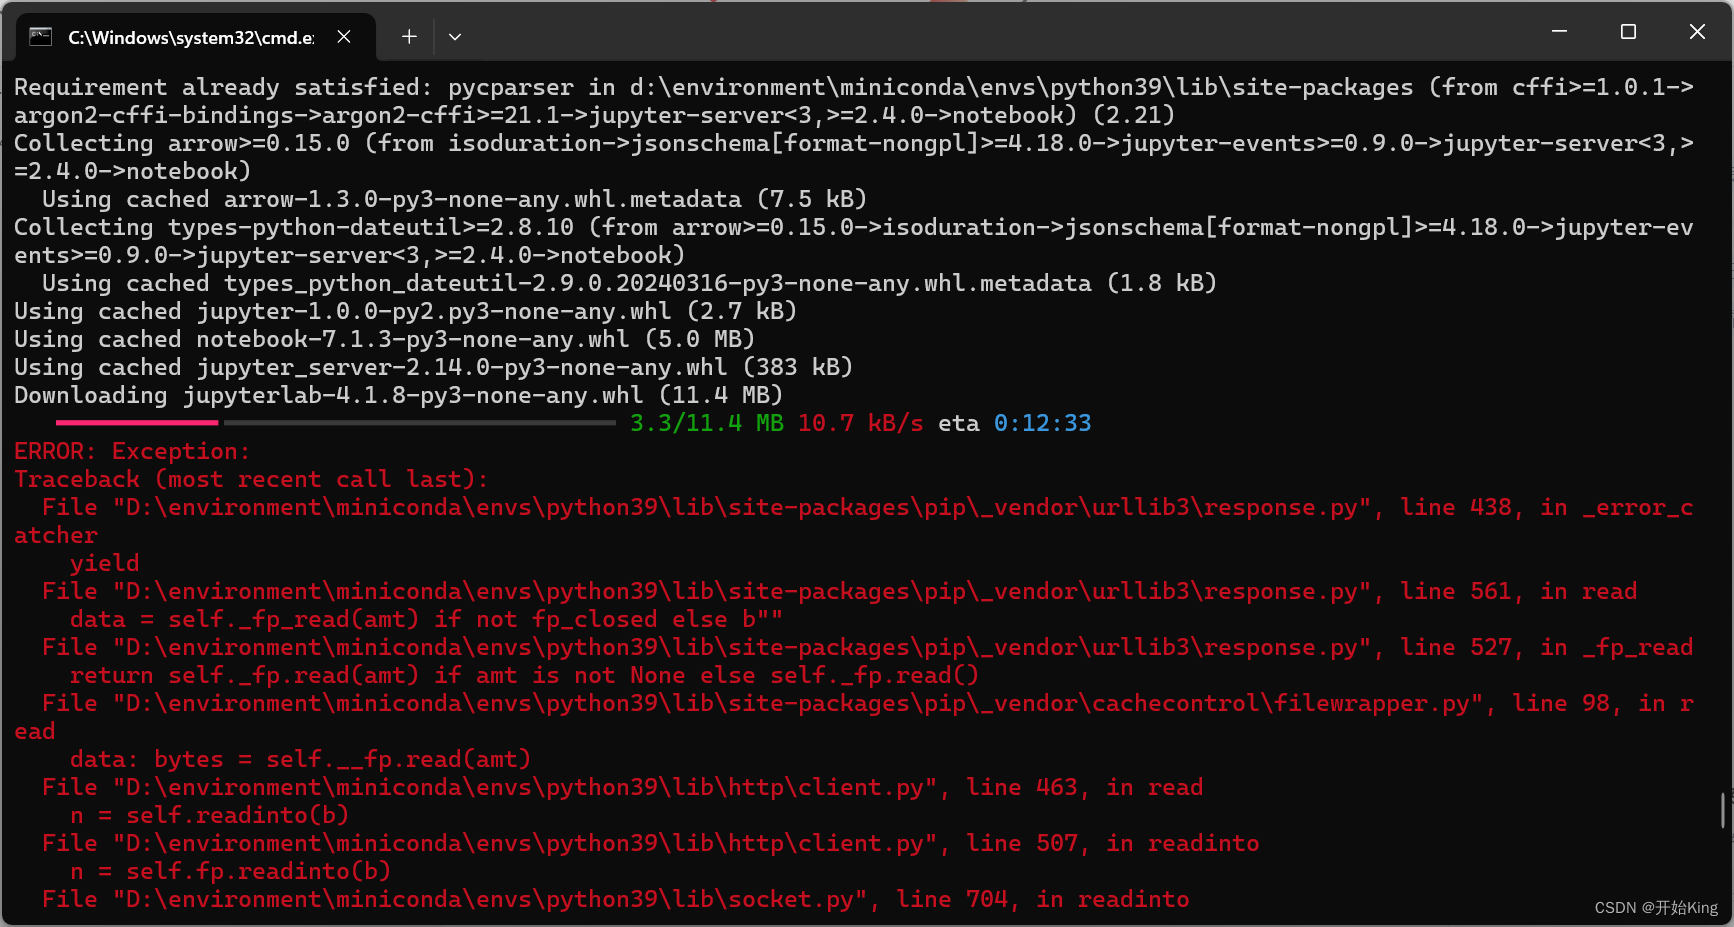This screenshot has width=1734, height=927.
Task: Click the ERROR: Exception line
Action: [x=131, y=451]
